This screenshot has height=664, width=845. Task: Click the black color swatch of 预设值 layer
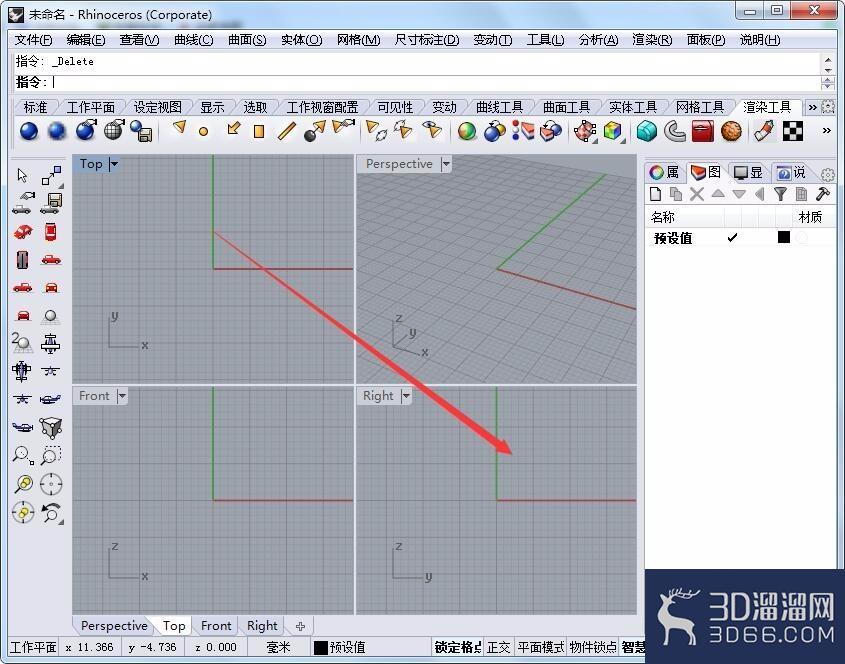pyautogui.click(x=784, y=237)
